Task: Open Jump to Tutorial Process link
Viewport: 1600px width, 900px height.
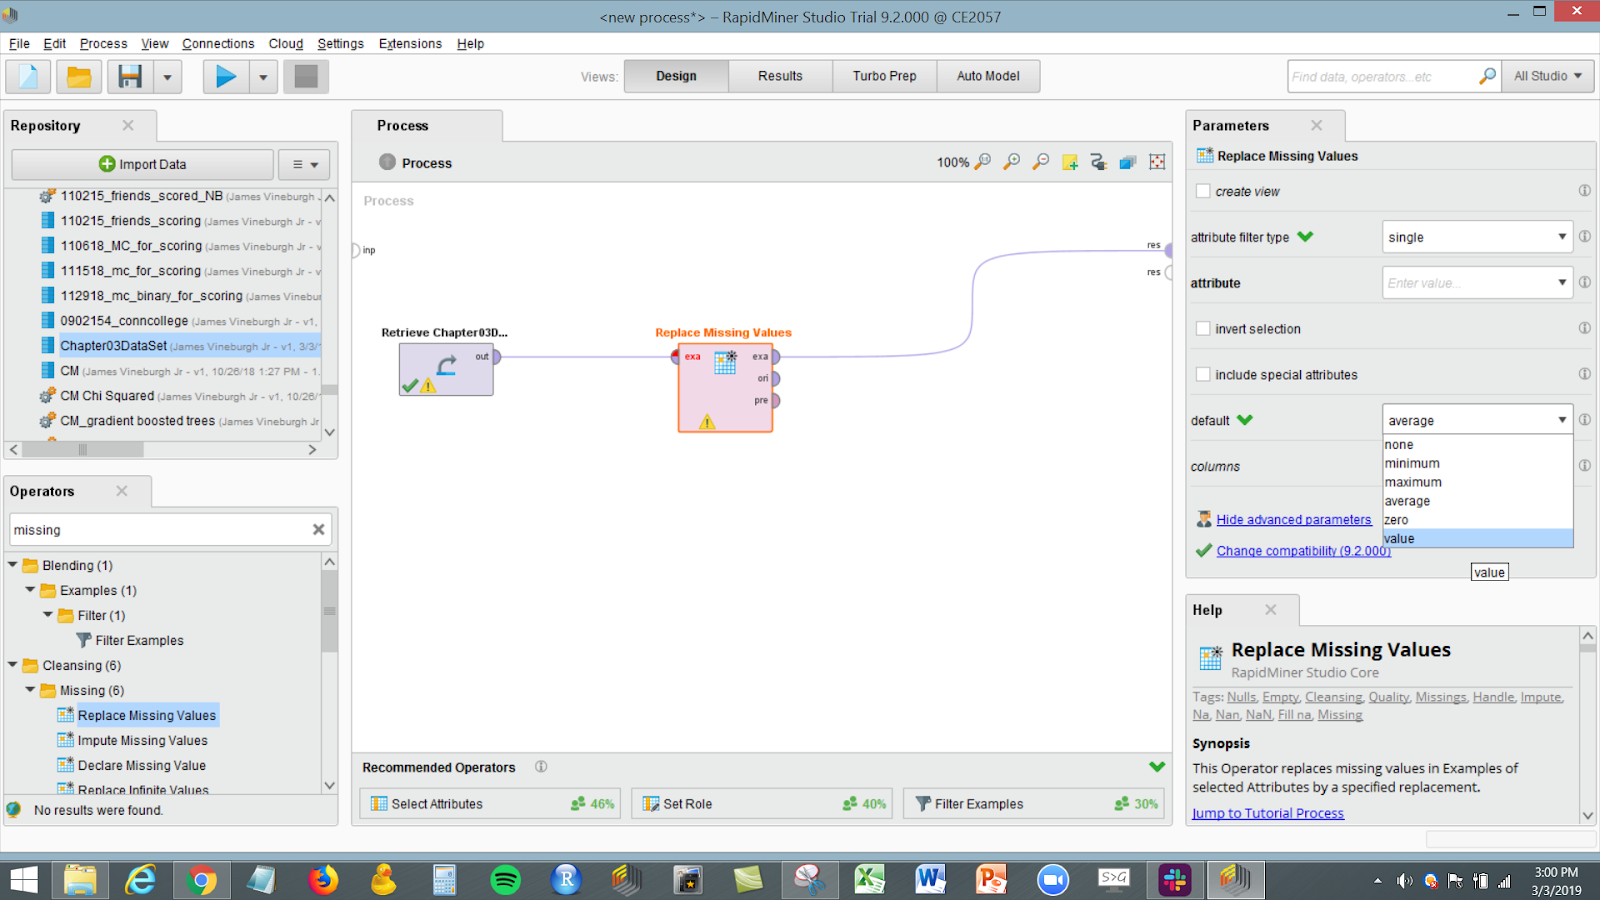Action: click(1268, 814)
